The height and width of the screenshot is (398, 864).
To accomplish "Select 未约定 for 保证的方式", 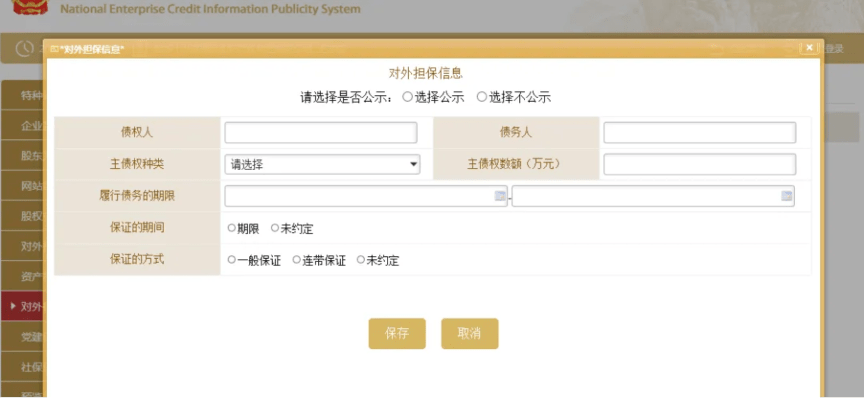I will point(360,260).
